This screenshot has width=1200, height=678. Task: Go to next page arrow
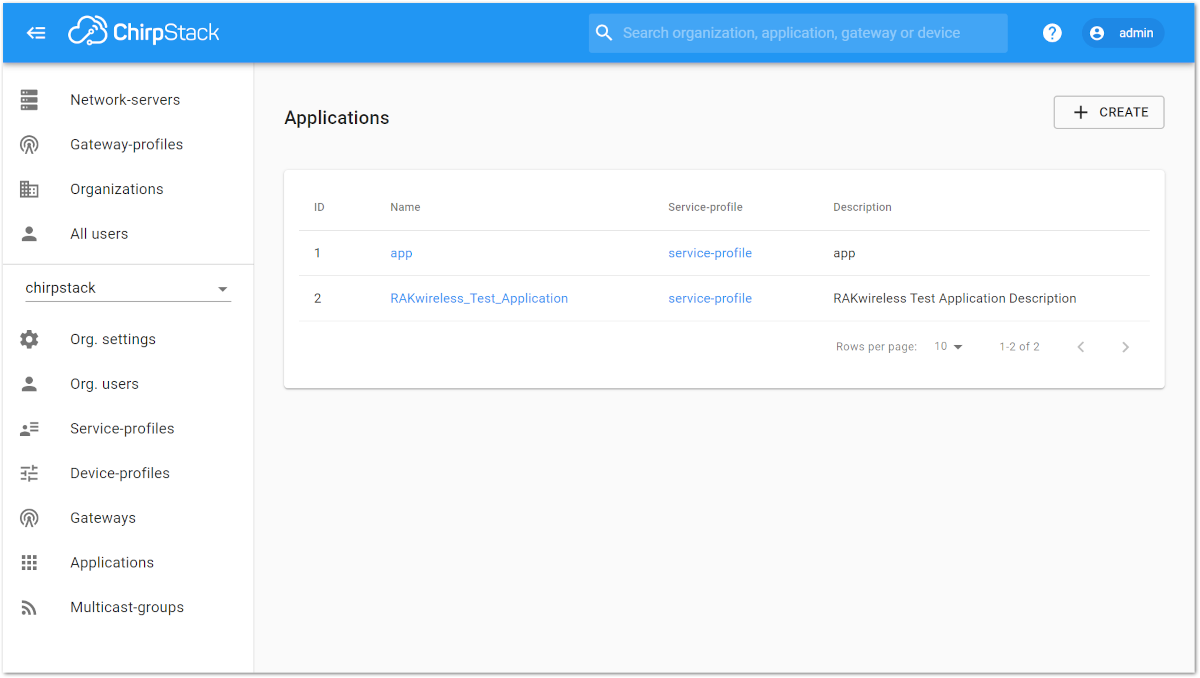[1125, 347]
